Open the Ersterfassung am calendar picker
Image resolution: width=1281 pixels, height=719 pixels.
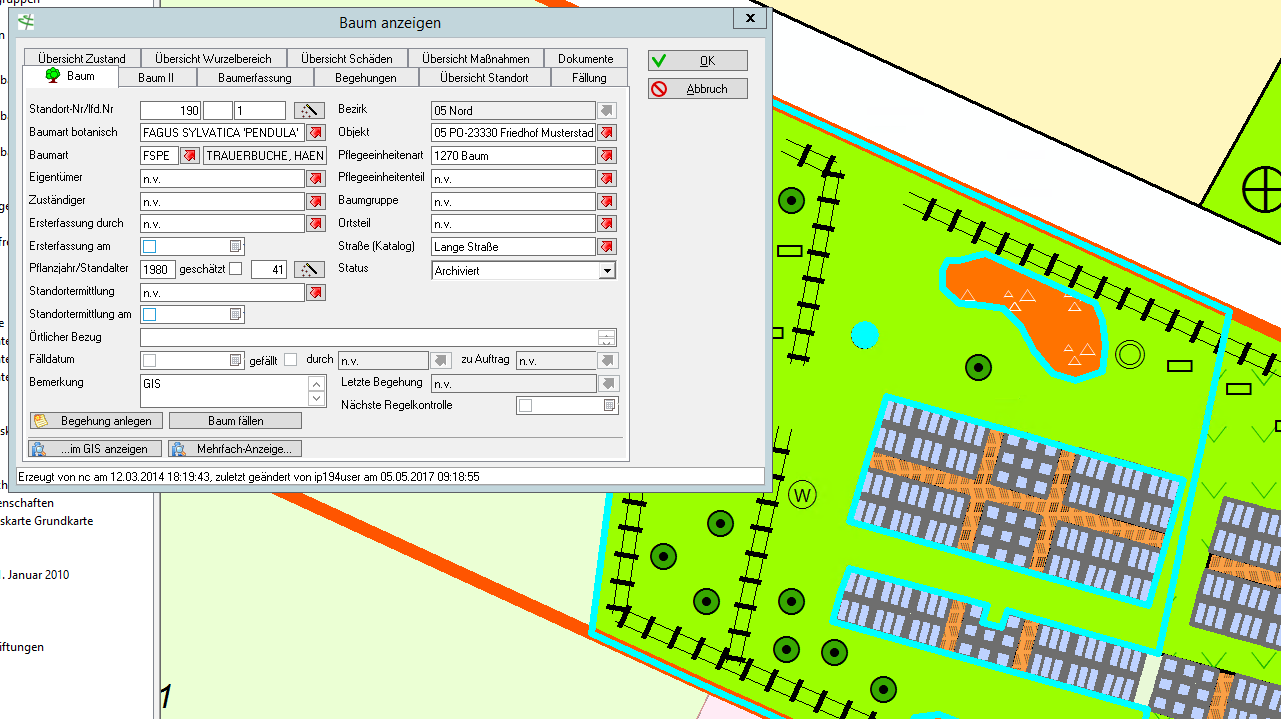coord(236,246)
